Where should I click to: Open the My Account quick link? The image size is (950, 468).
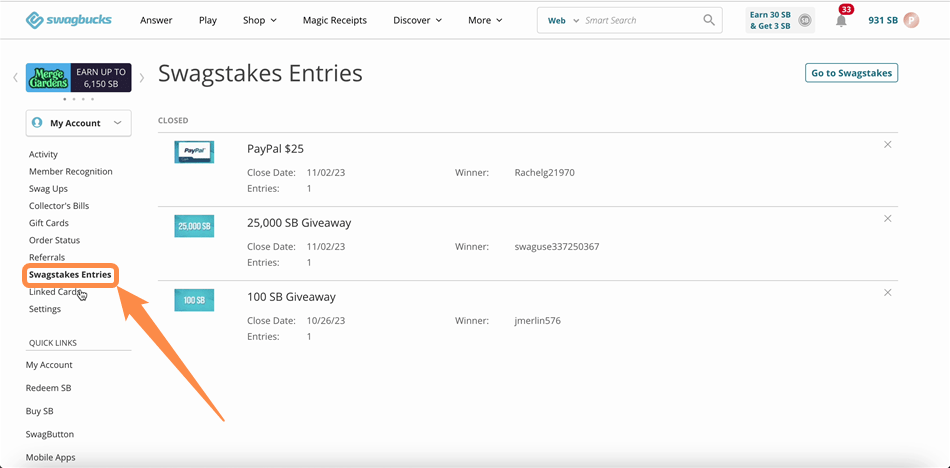pyautogui.click(x=49, y=365)
